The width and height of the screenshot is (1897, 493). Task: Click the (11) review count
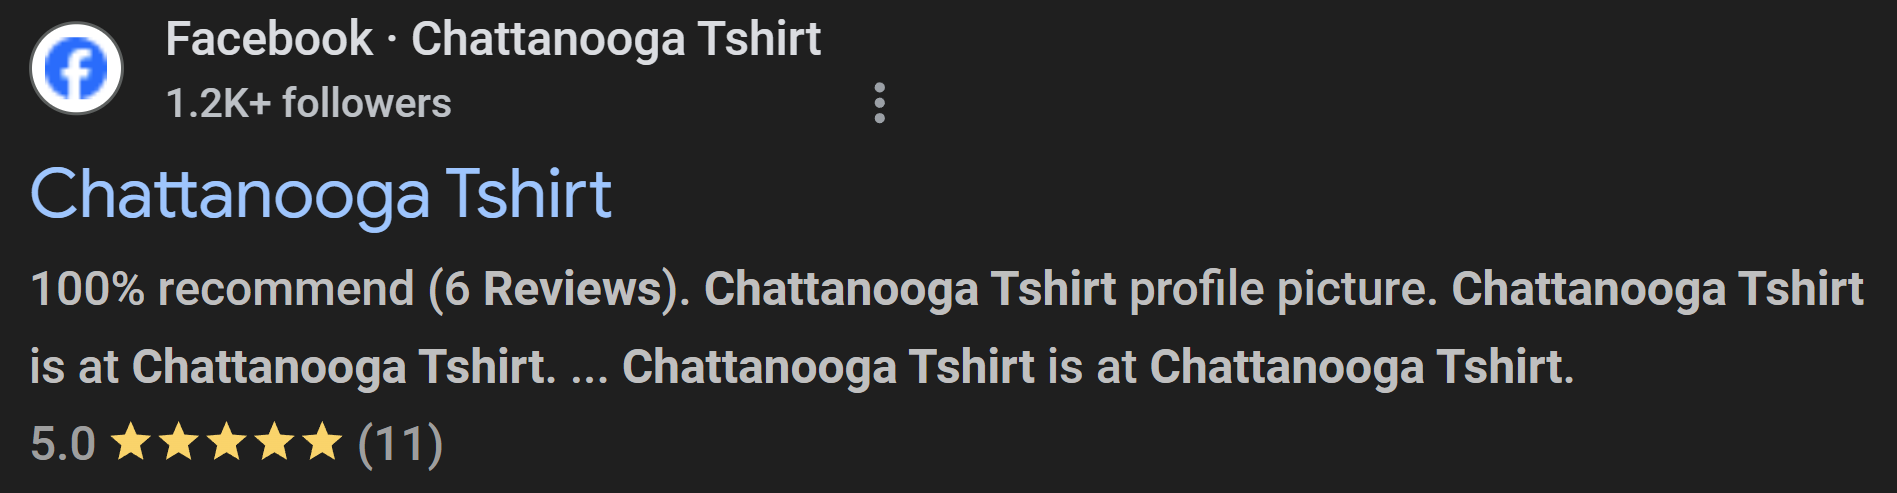coord(400,443)
